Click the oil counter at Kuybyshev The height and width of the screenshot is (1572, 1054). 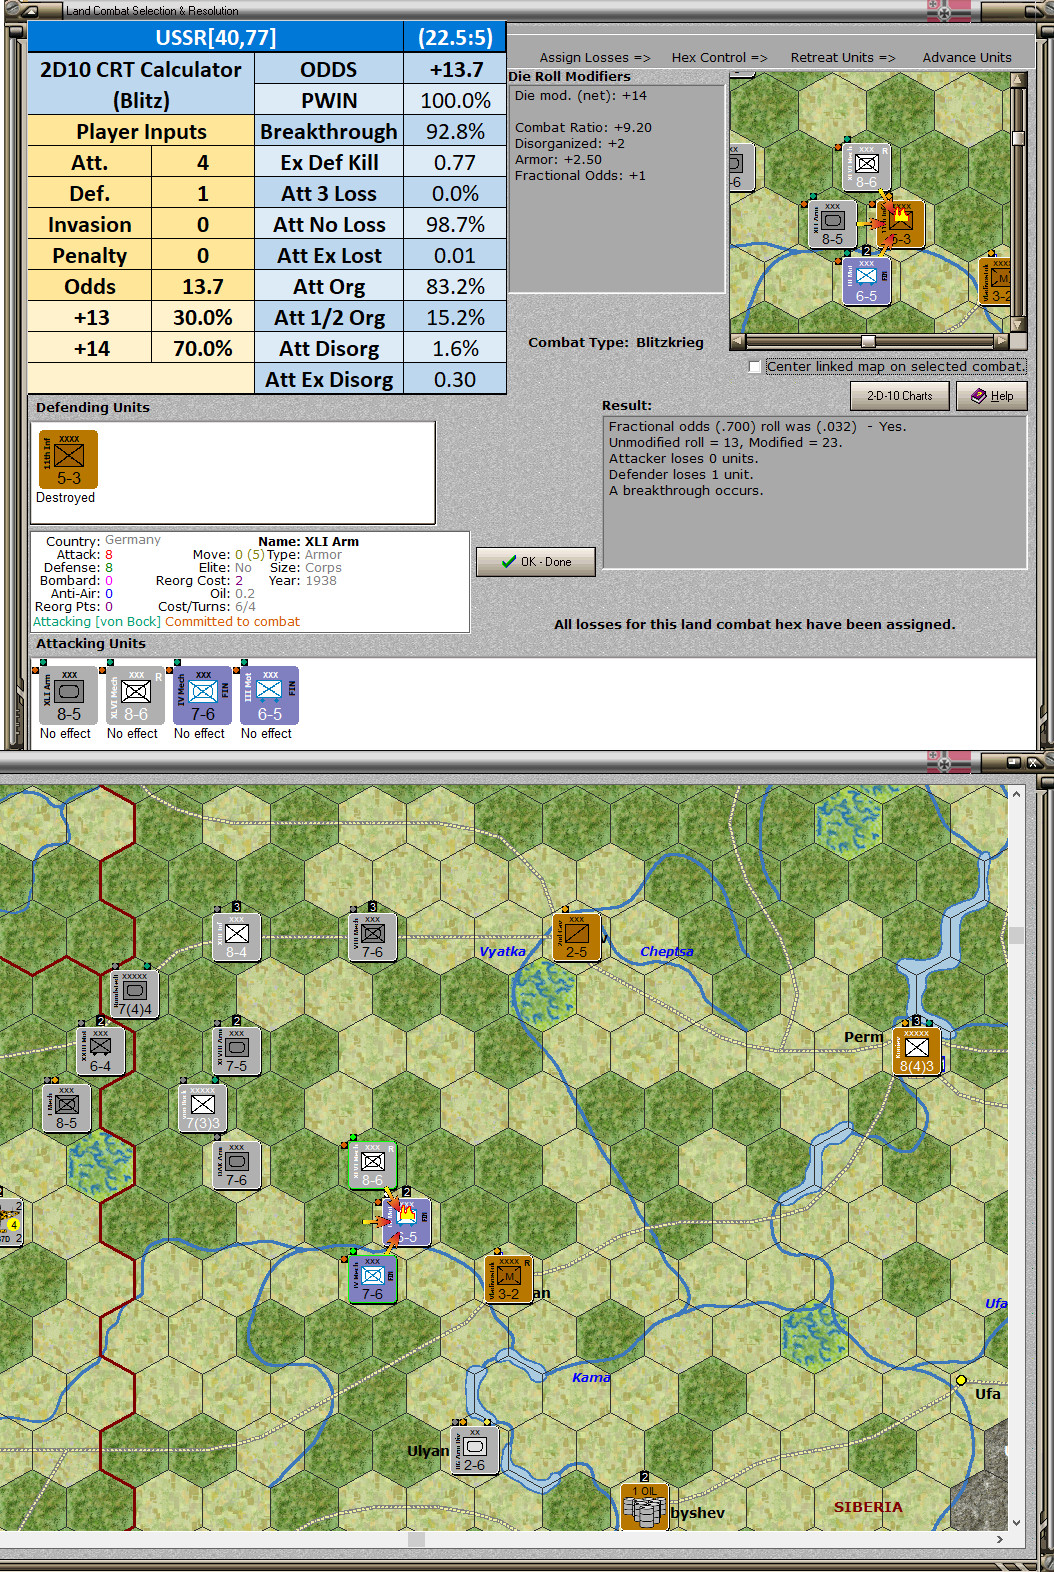click(x=644, y=1506)
